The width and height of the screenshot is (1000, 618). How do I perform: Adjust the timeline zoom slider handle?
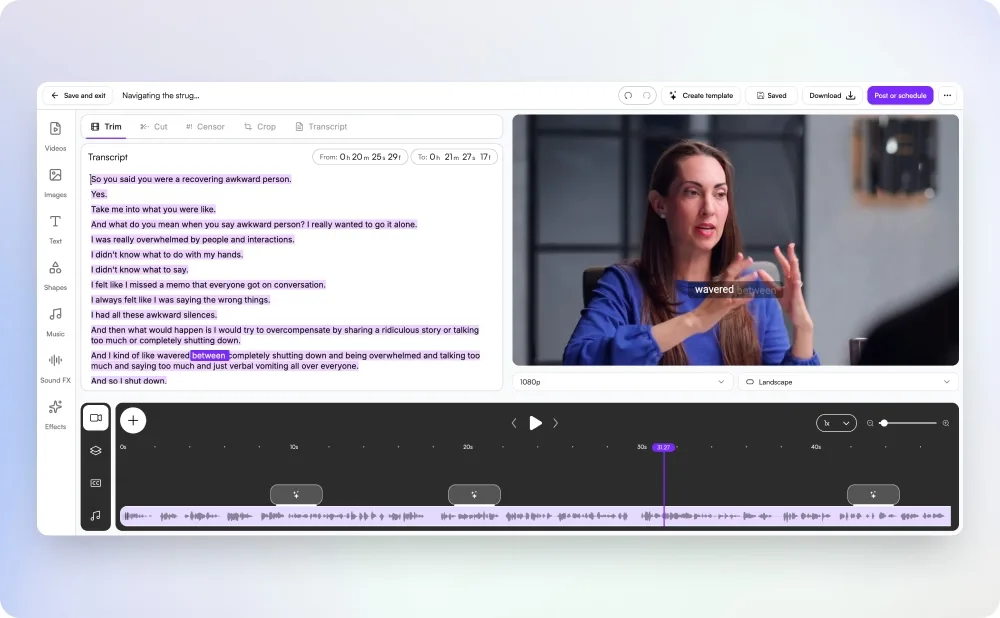[884, 423]
